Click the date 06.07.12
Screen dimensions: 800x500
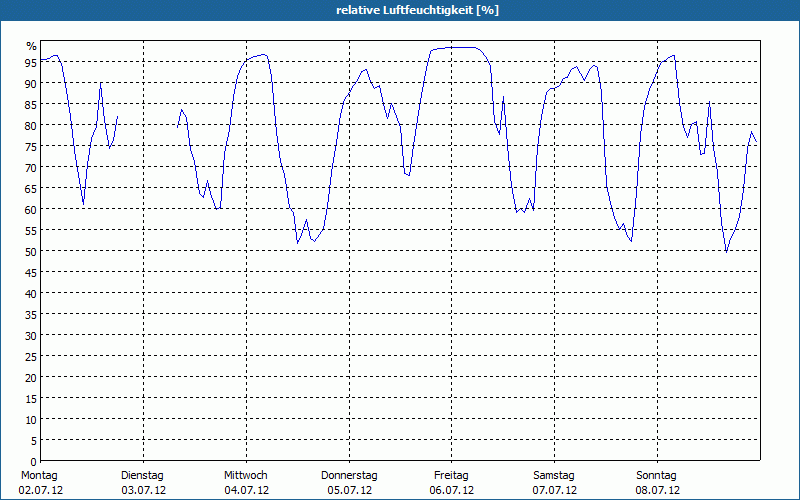(x=452, y=491)
